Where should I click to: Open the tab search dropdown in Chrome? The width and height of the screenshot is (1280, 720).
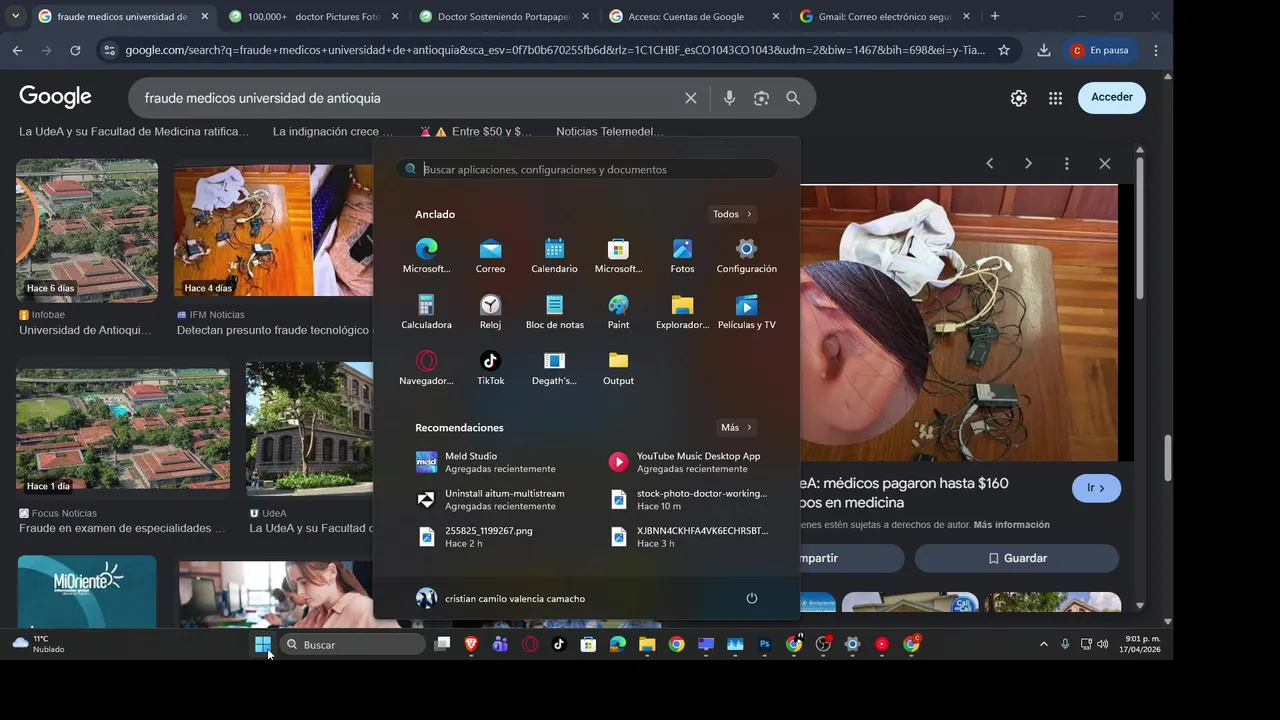15,16
